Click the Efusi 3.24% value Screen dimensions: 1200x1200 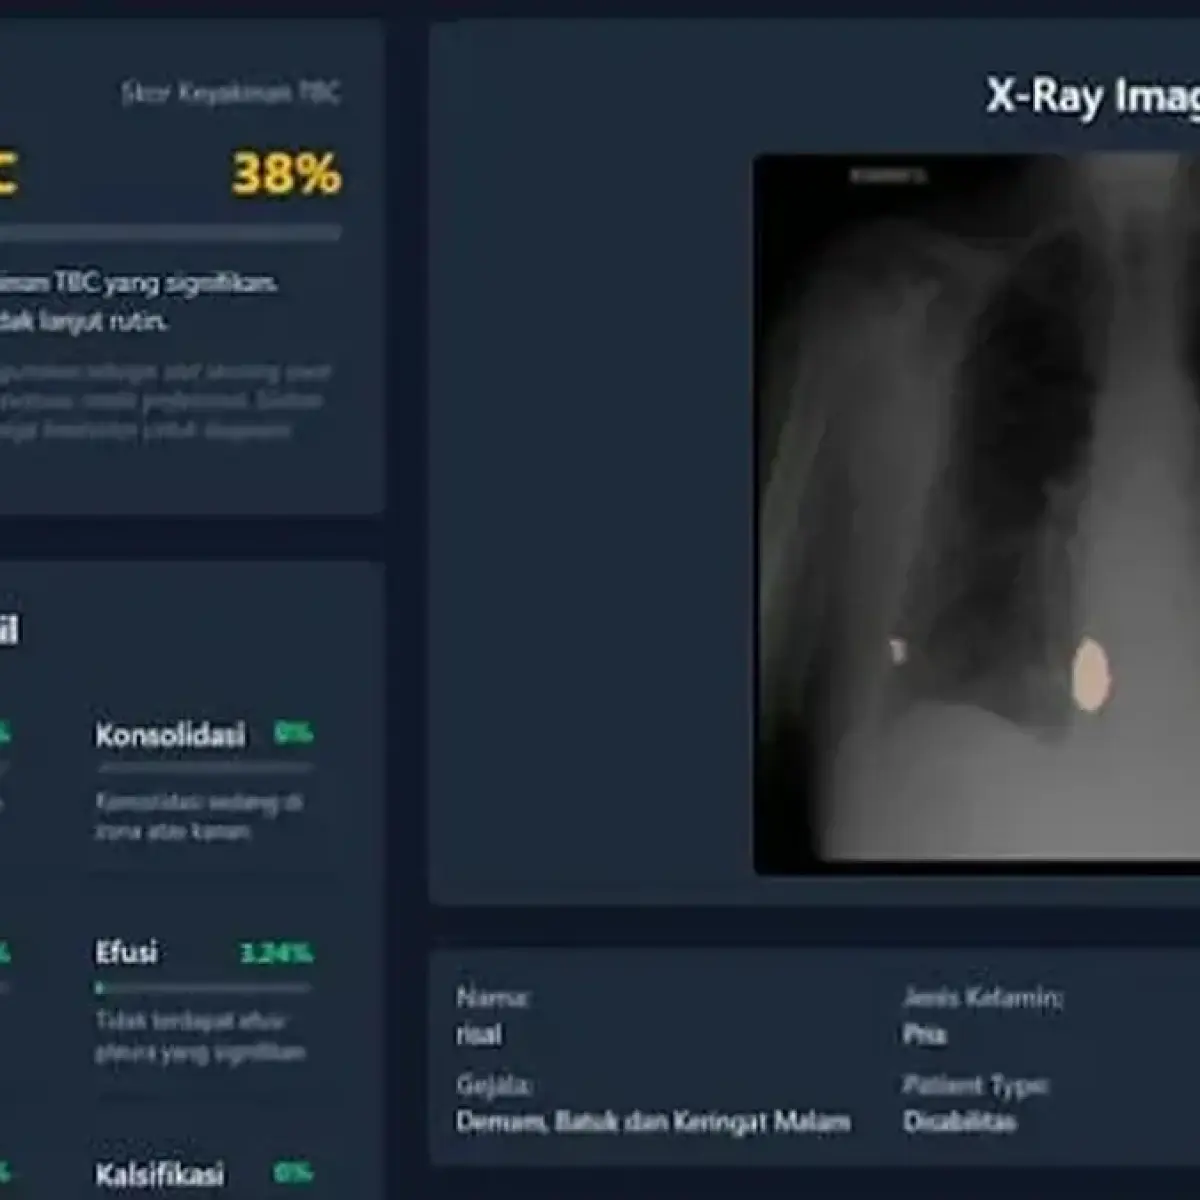277,953
